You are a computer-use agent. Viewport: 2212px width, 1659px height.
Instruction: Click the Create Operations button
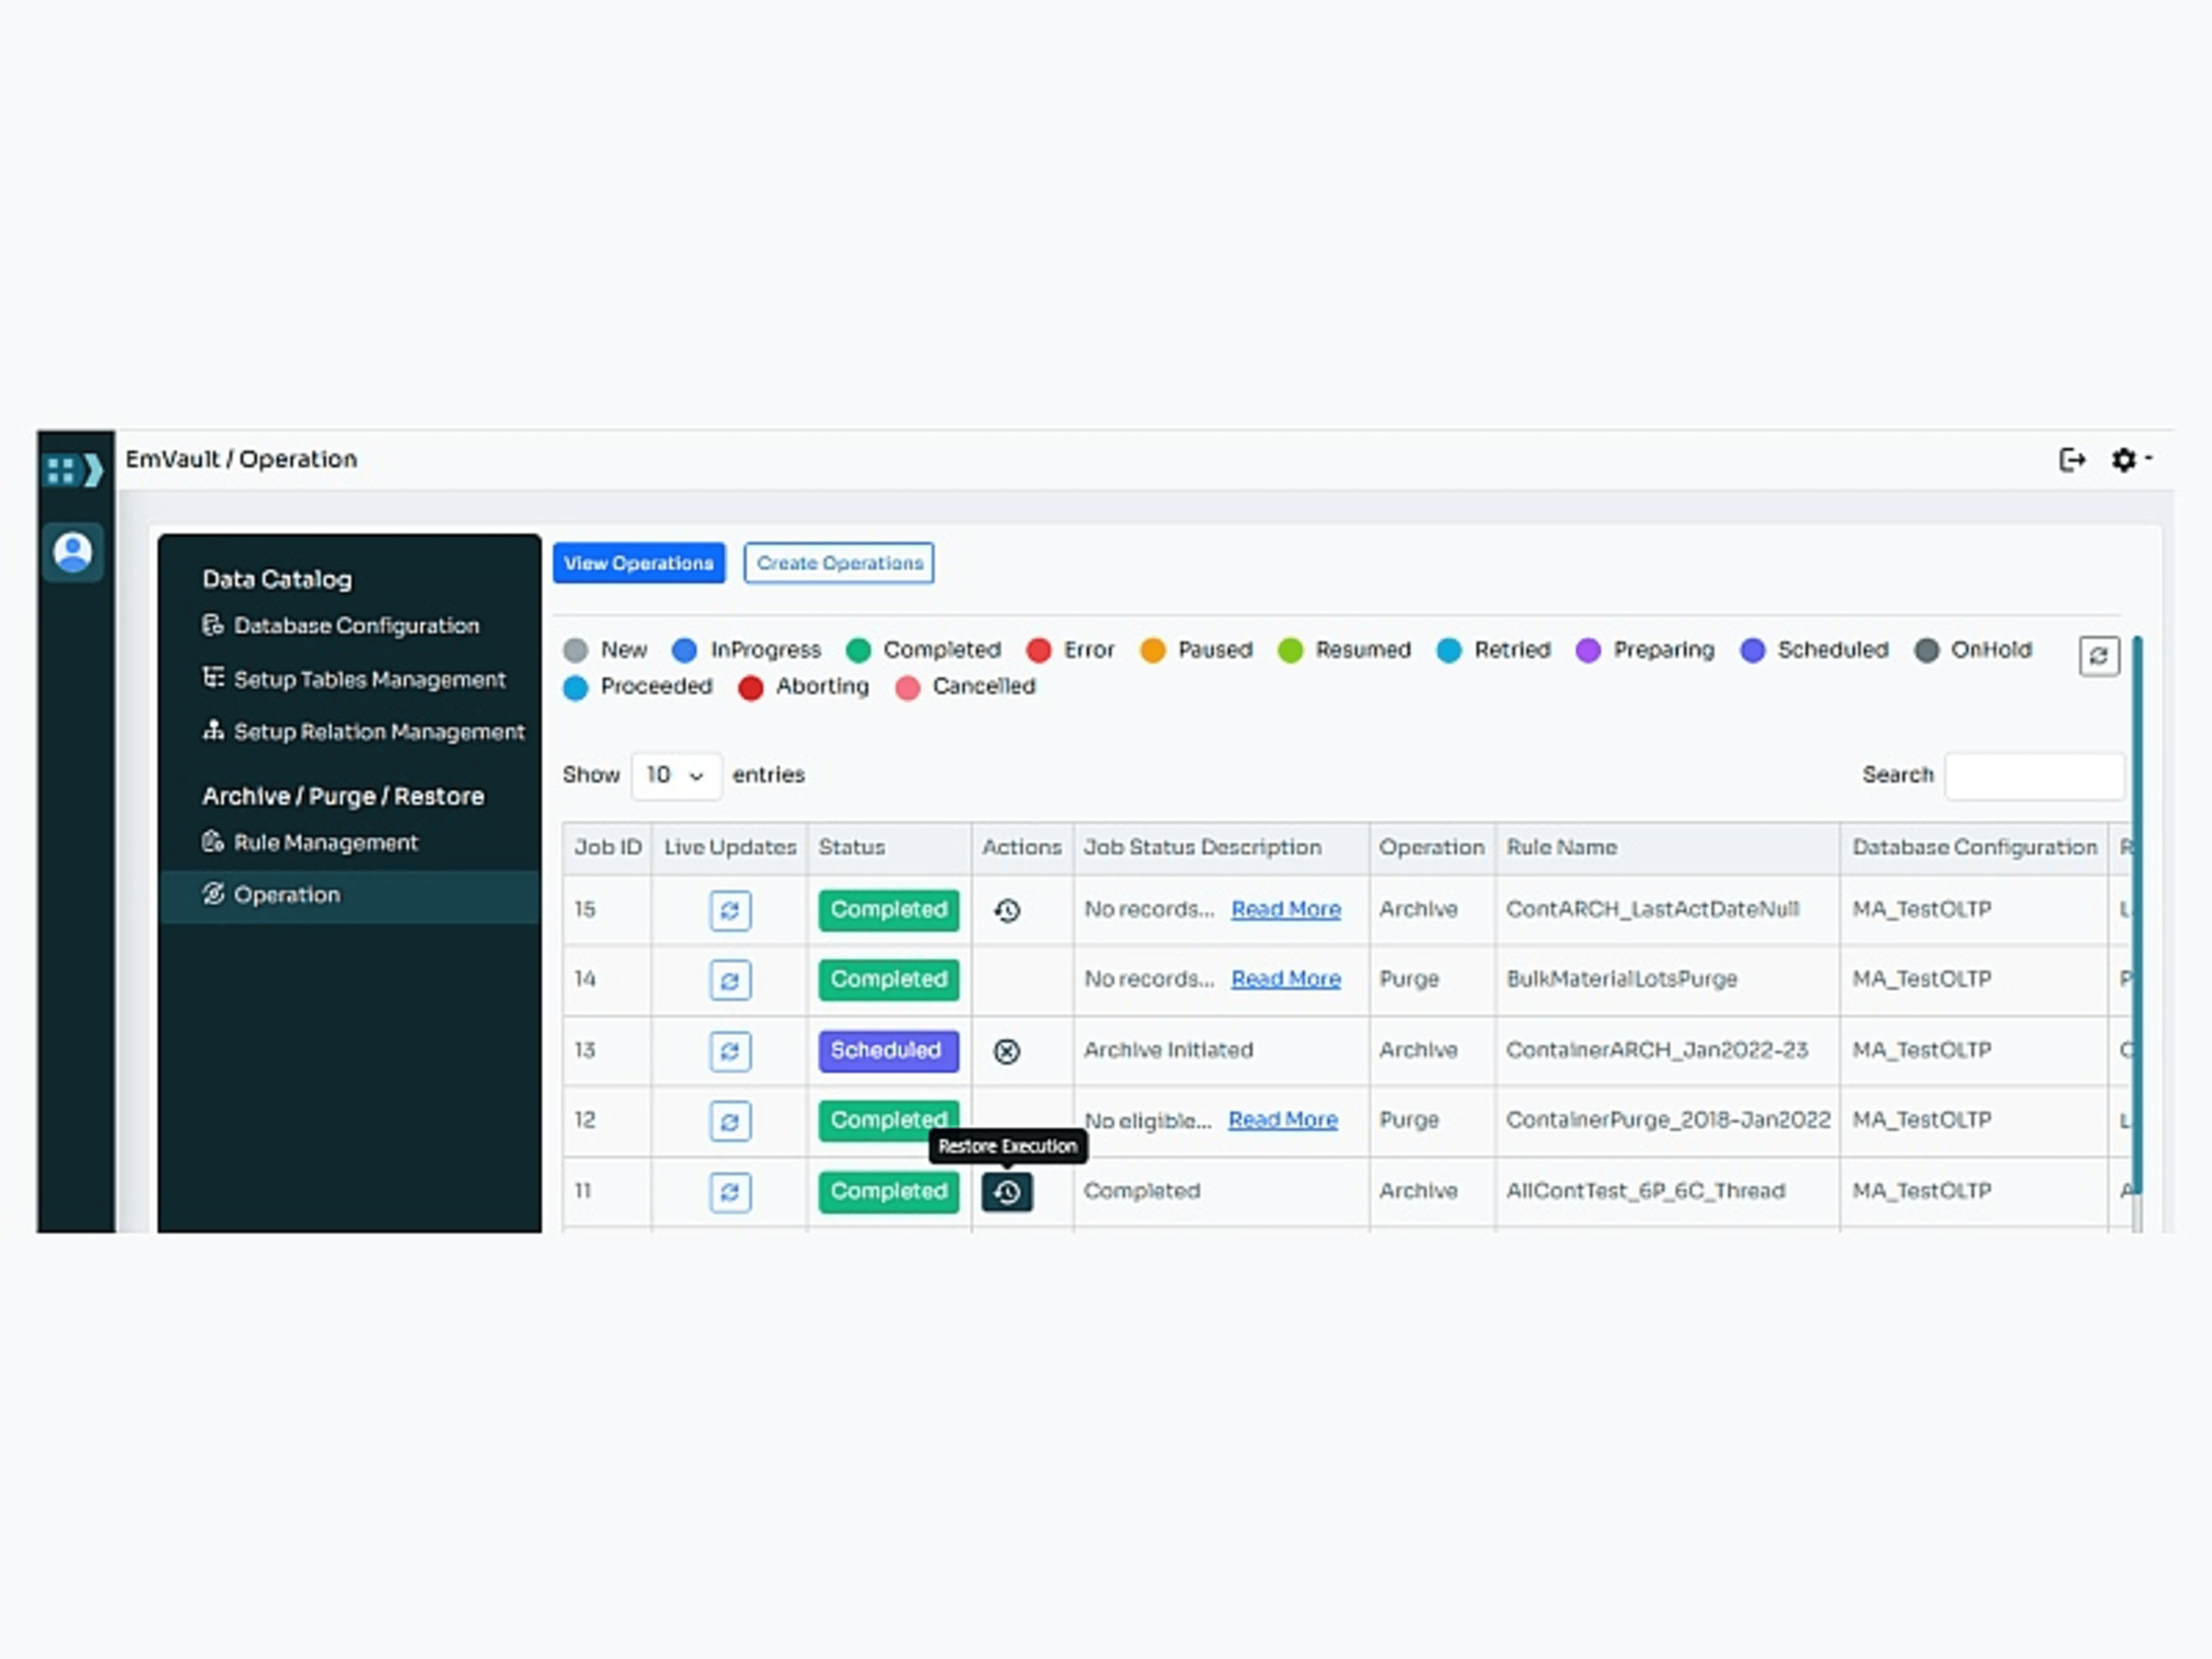coord(838,563)
